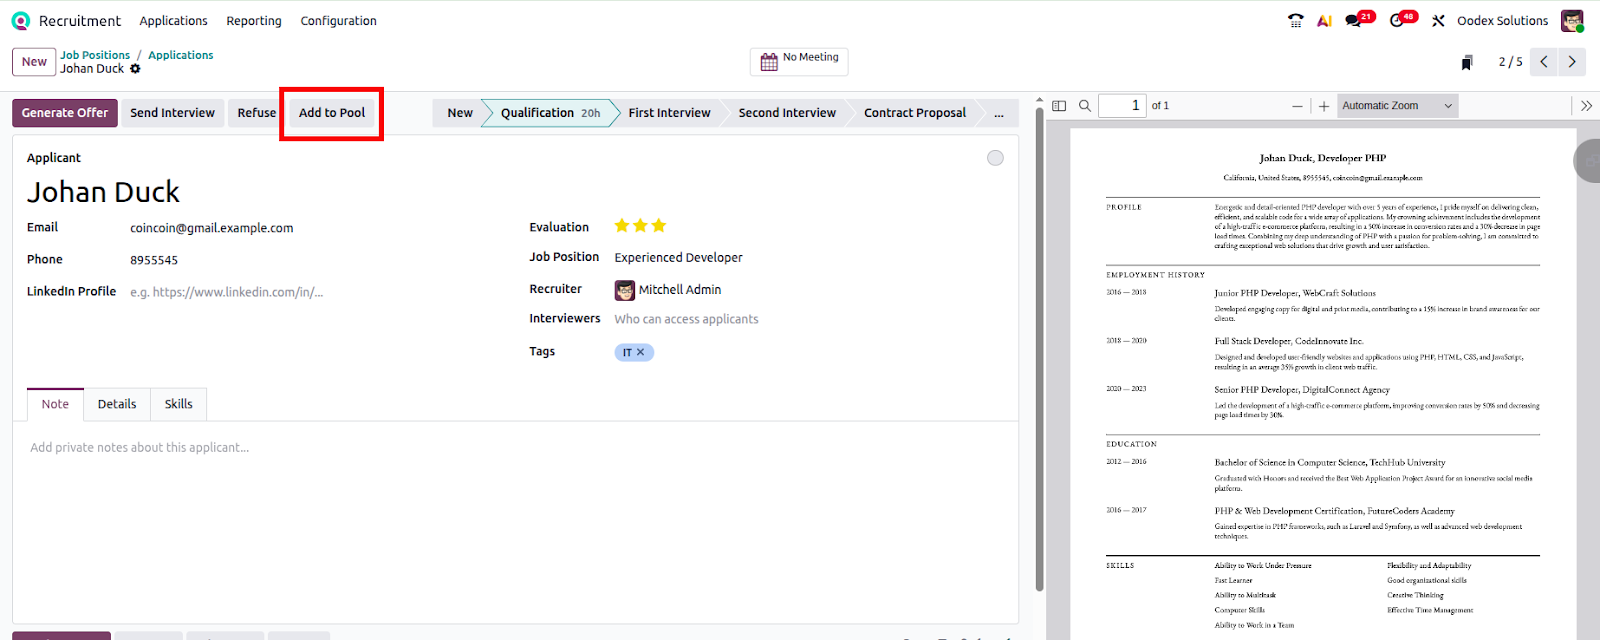1600x640 pixels.
Task: Open the activities clock icon
Action: 1397,20
